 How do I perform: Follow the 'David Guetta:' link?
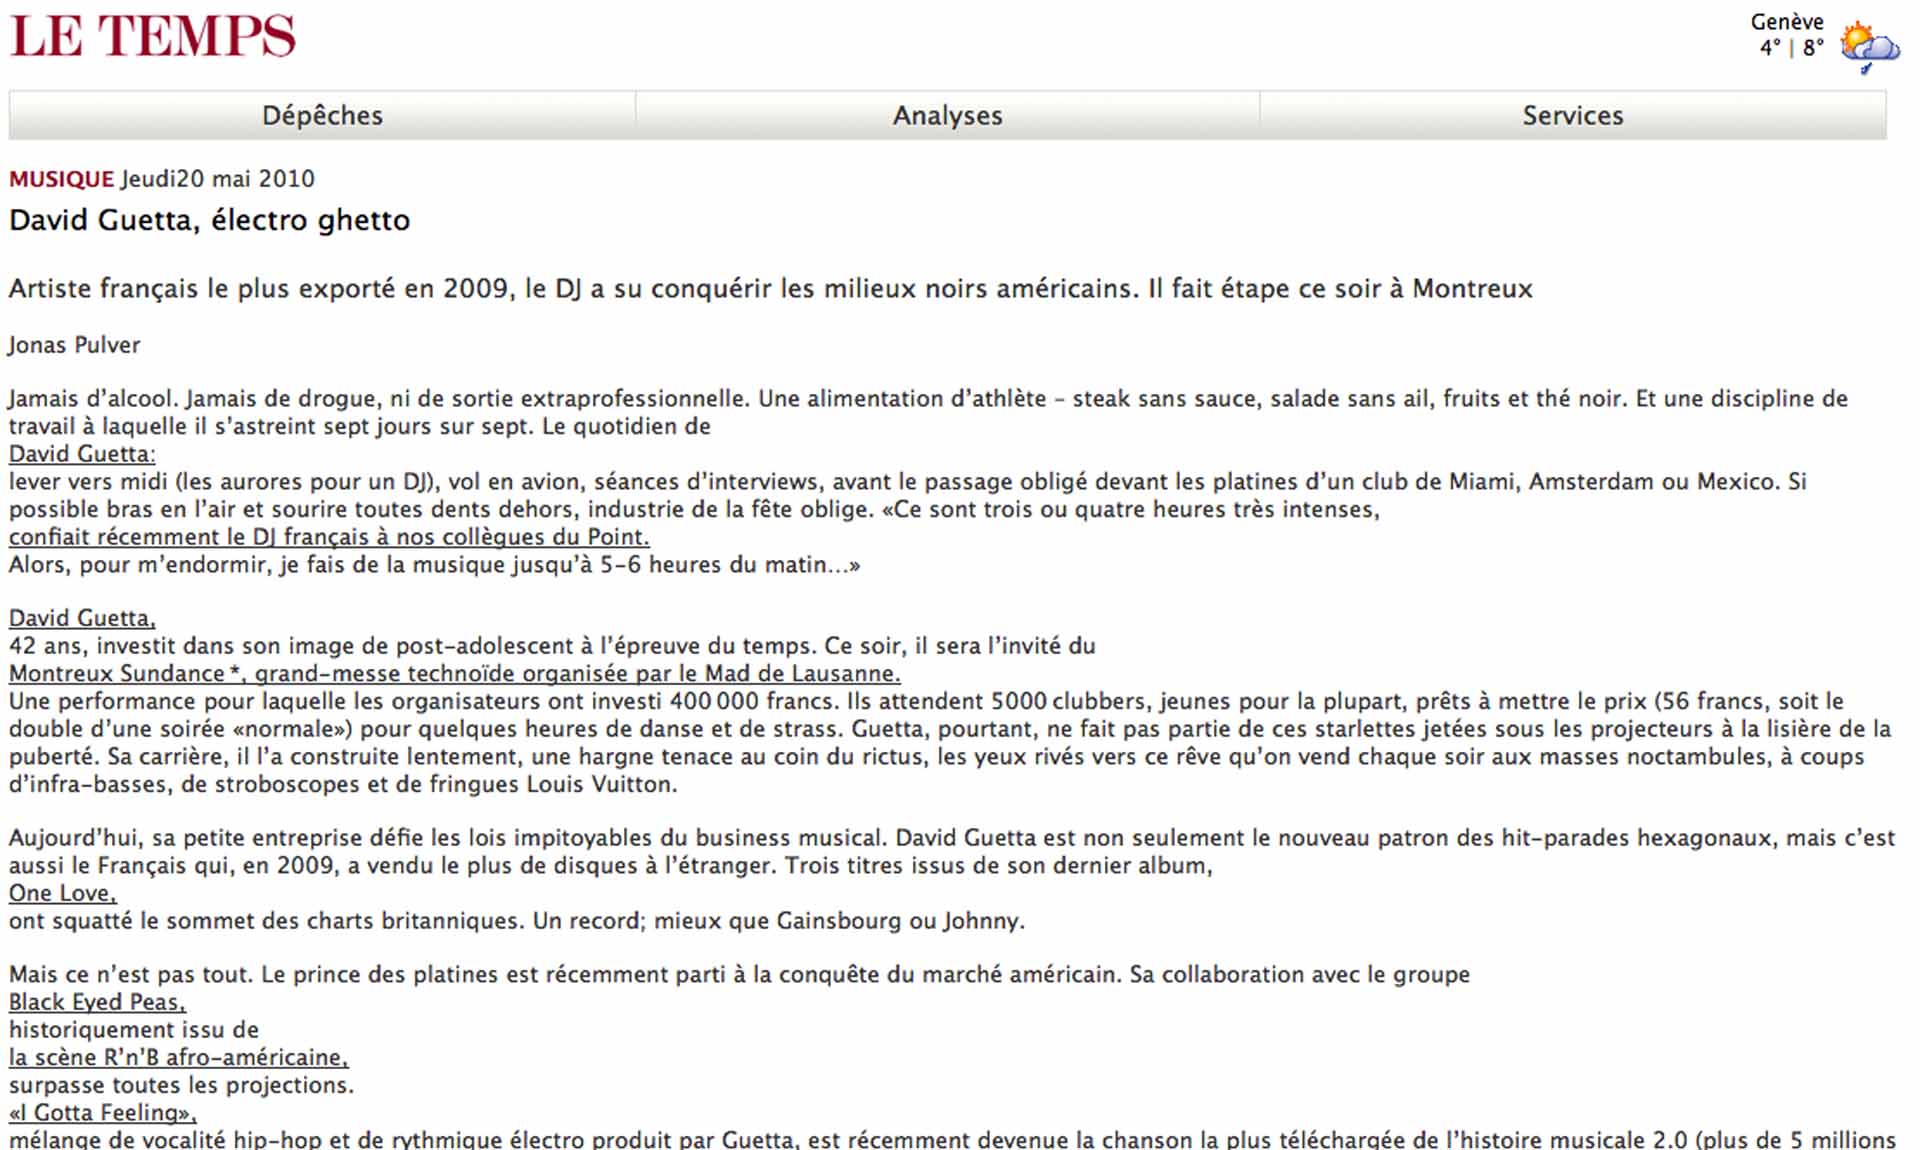click(82, 454)
